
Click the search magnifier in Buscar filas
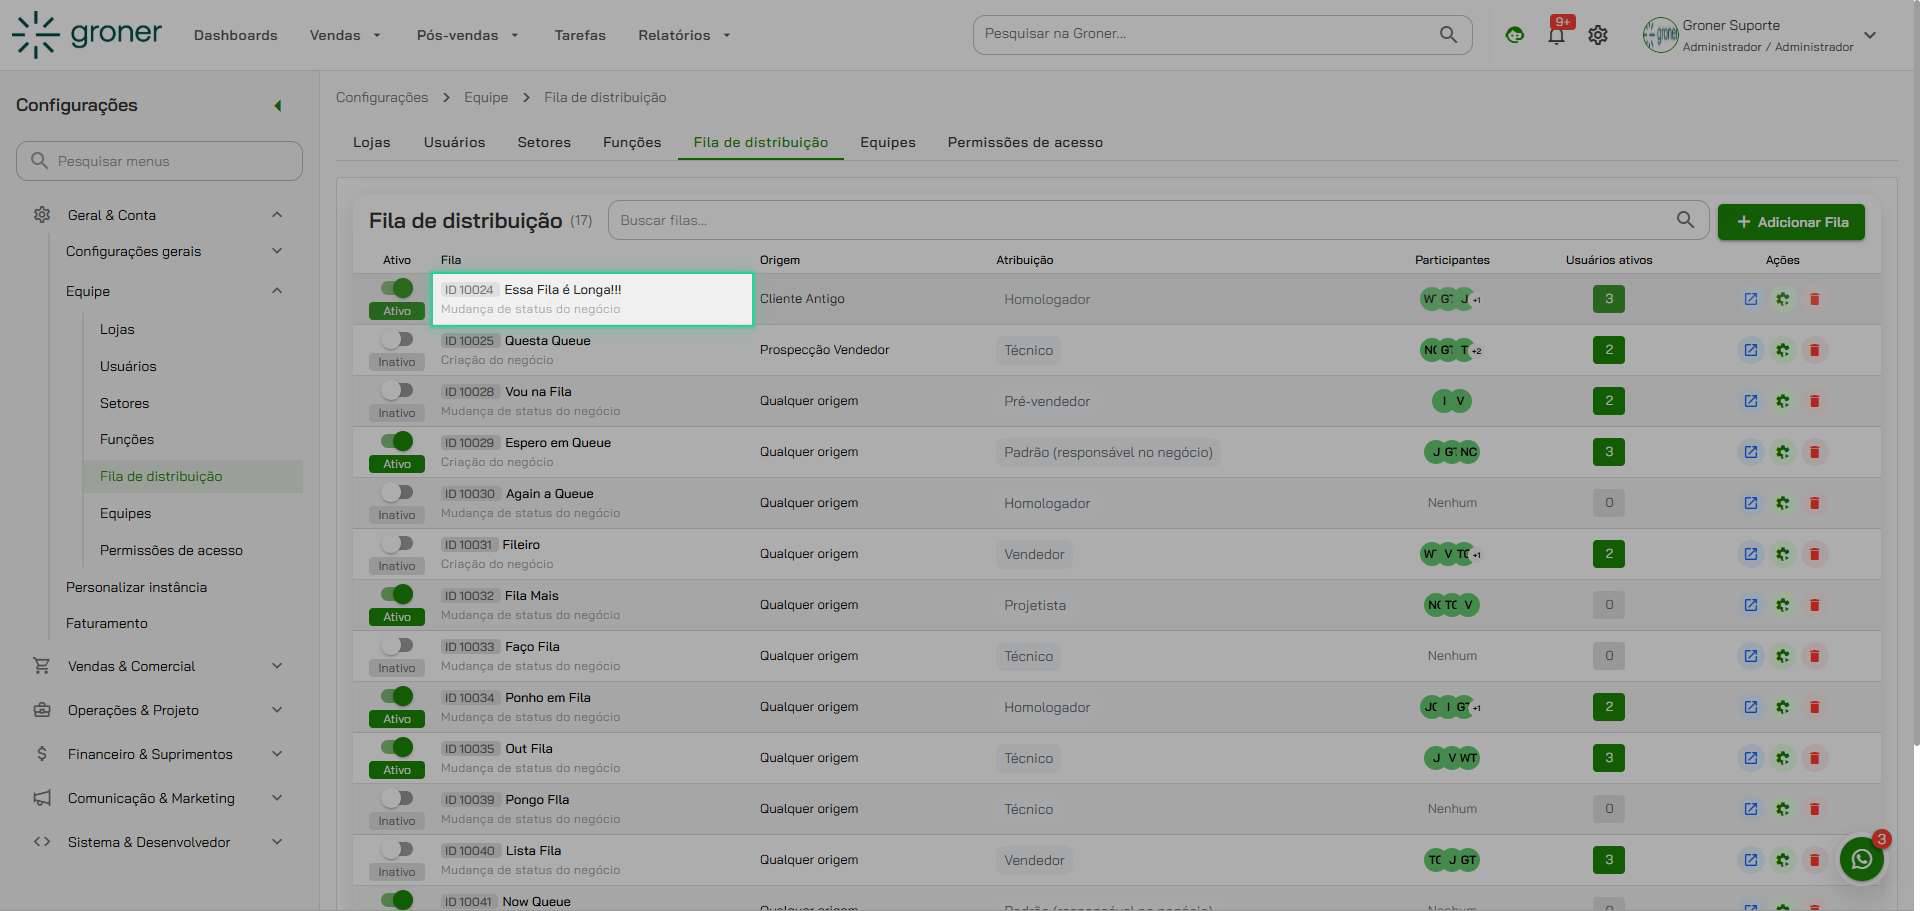1685,220
